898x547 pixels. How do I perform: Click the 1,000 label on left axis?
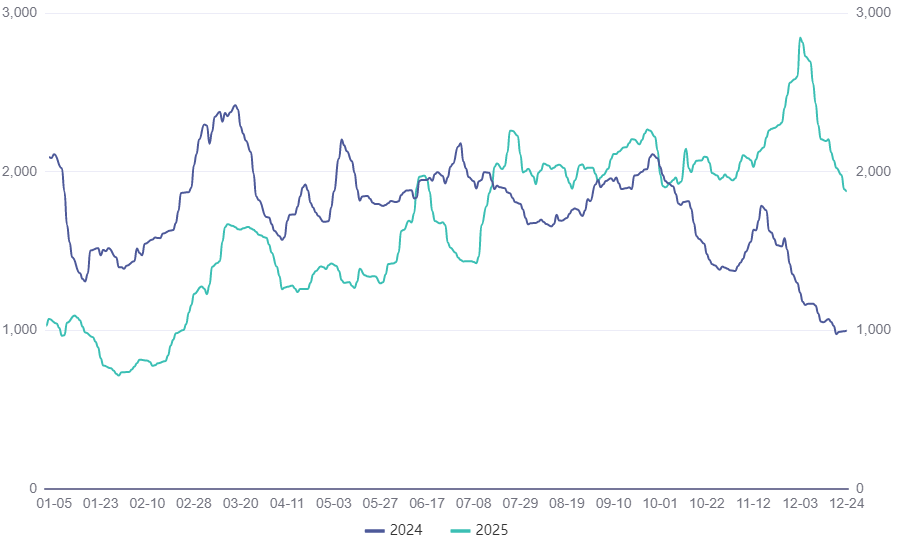pyautogui.click(x=20, y=330)
